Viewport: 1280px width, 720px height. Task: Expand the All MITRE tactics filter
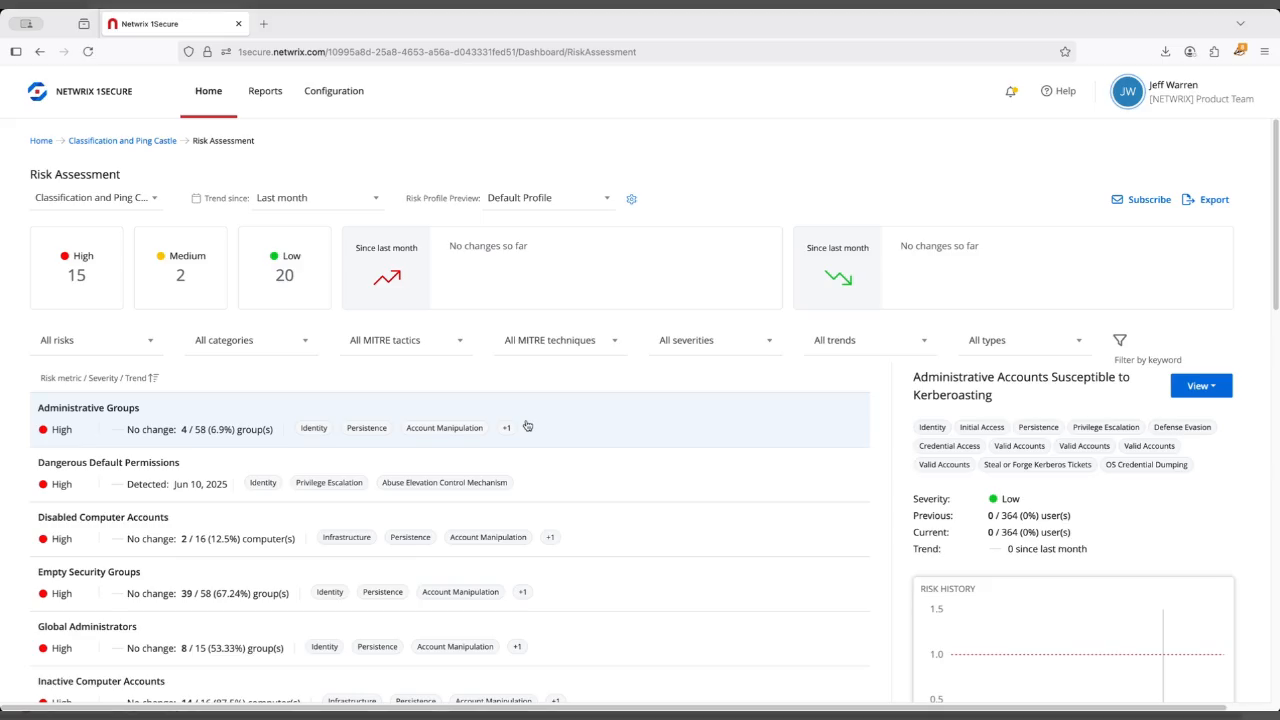(x=406, y=340)
